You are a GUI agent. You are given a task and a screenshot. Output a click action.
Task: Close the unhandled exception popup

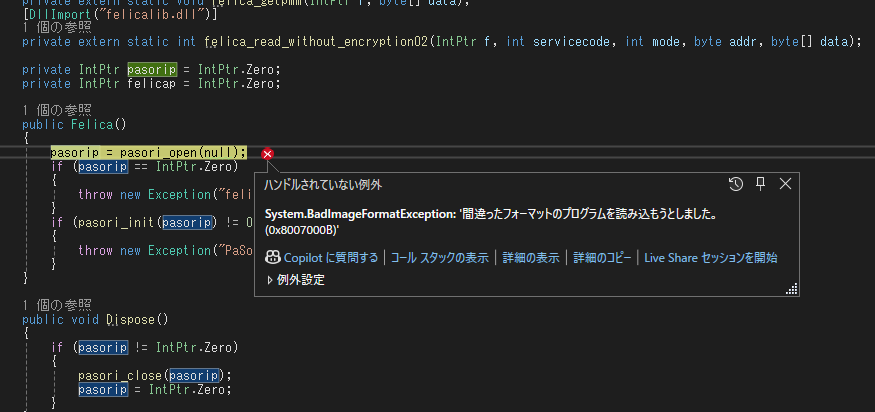(x=785, y=184)
